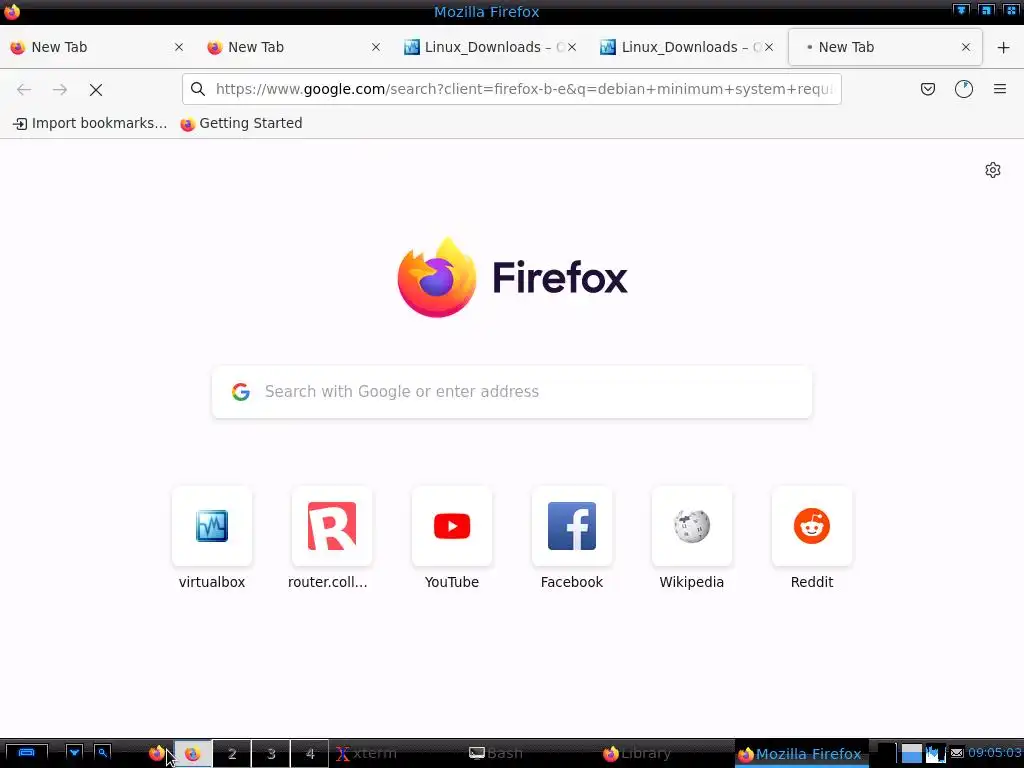This screenshot has height=768, width=1024.
Task: Click the Google G logo in the search box
Action: pos(241,391)
